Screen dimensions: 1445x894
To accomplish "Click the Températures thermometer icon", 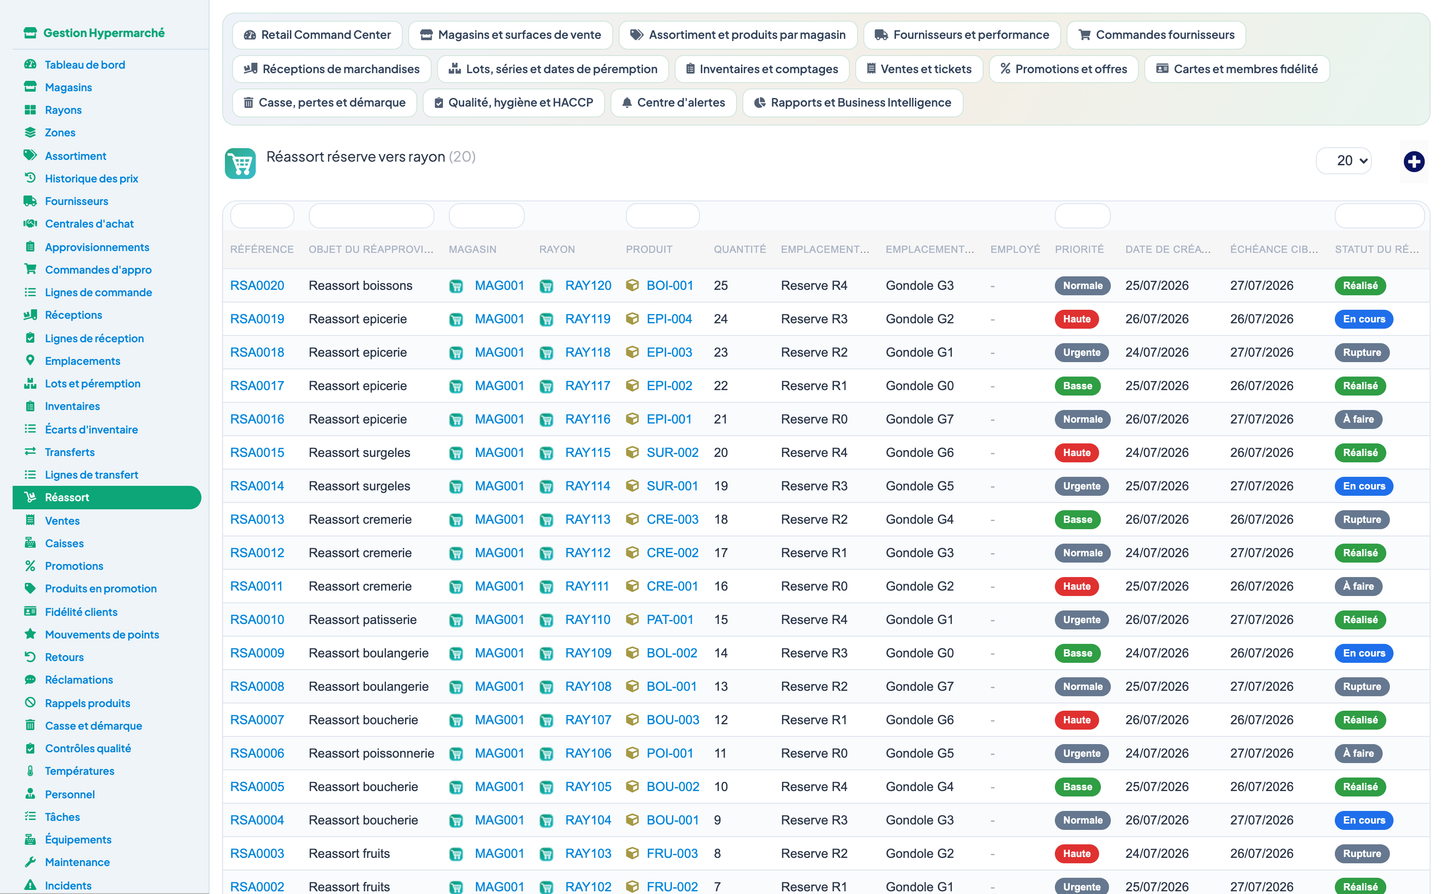I will [30, 771].
